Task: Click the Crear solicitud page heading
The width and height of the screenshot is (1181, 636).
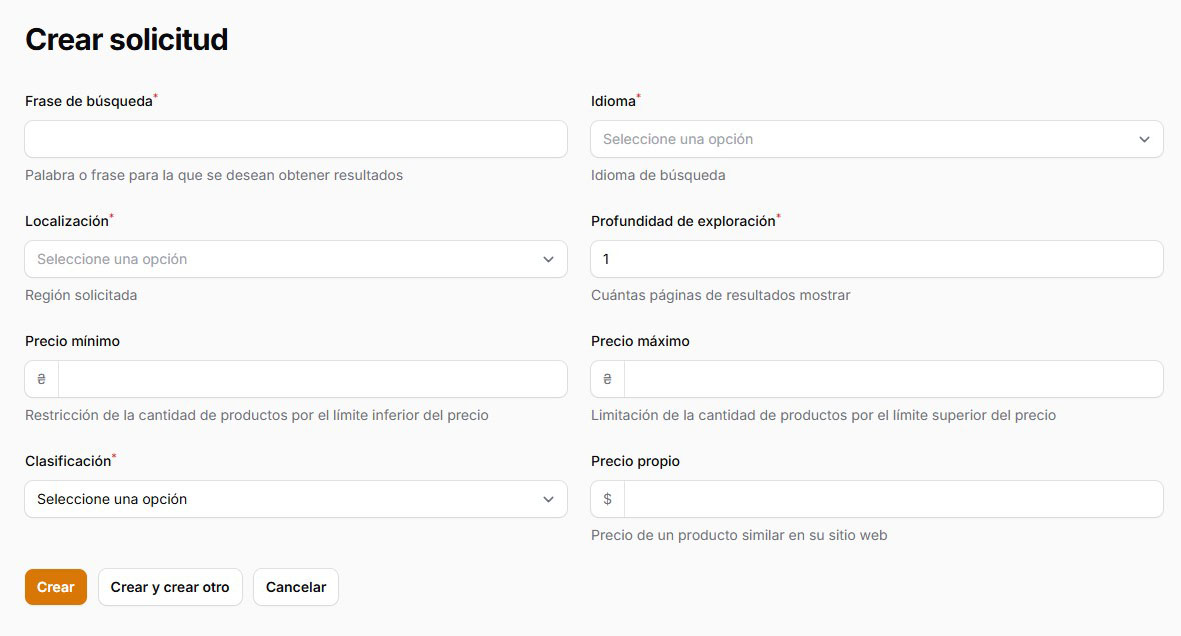Action: tap(127, 39)
